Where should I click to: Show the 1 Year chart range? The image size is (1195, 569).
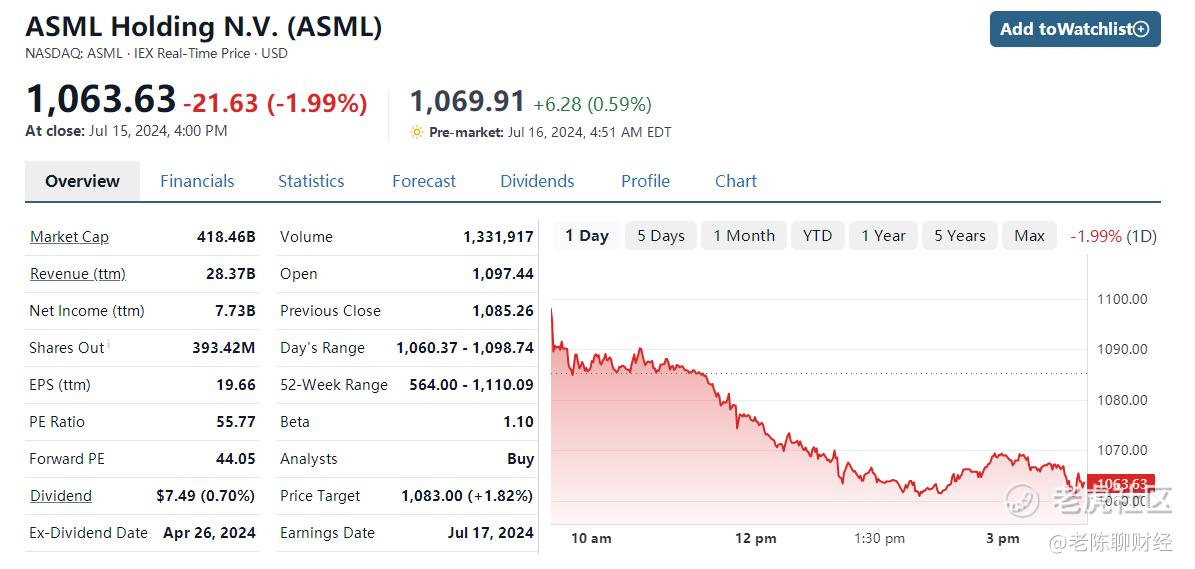click(883, 236)
